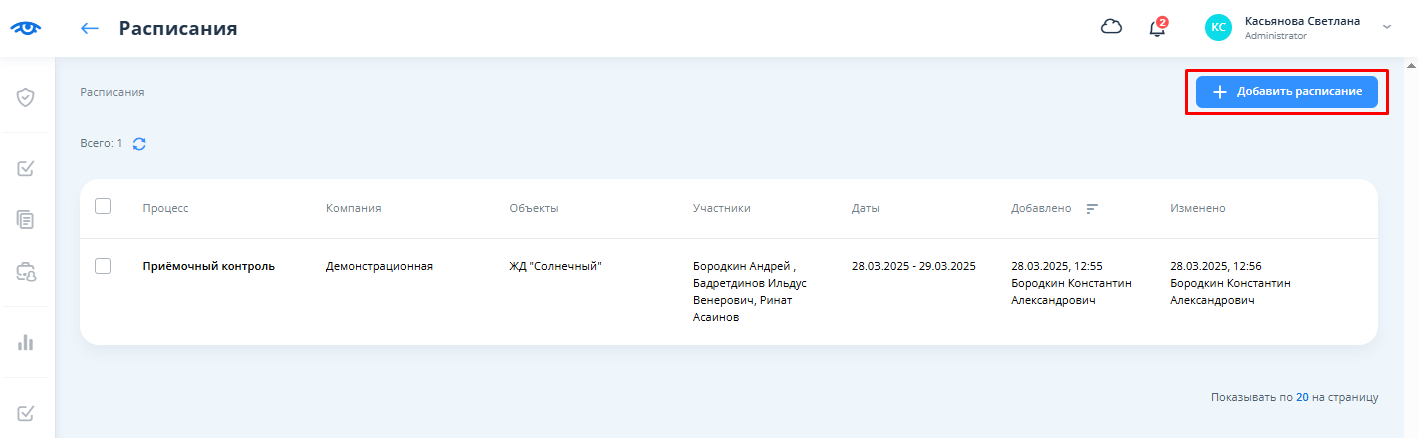Click the Процесс column header
Screen dimensions: 1418x438
pyautogui.click(x=165, y=208)
